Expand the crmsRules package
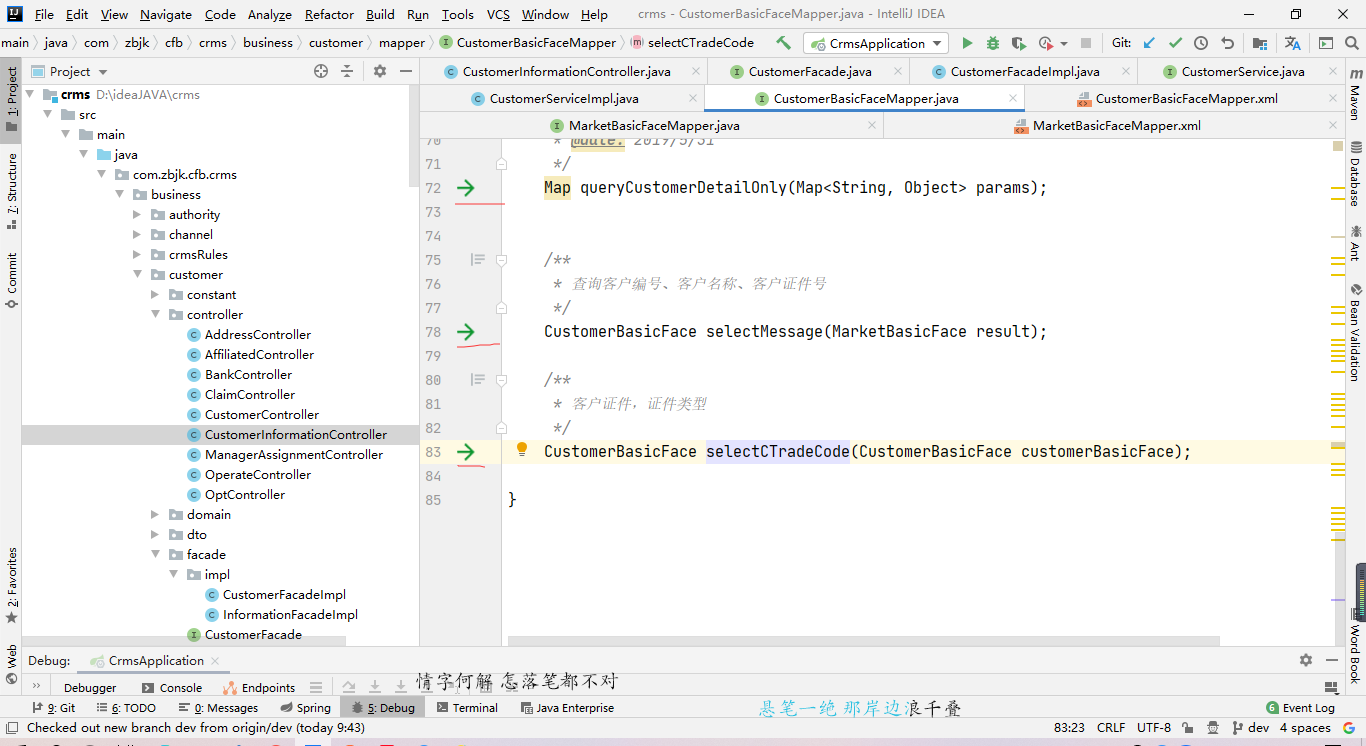 138,254
